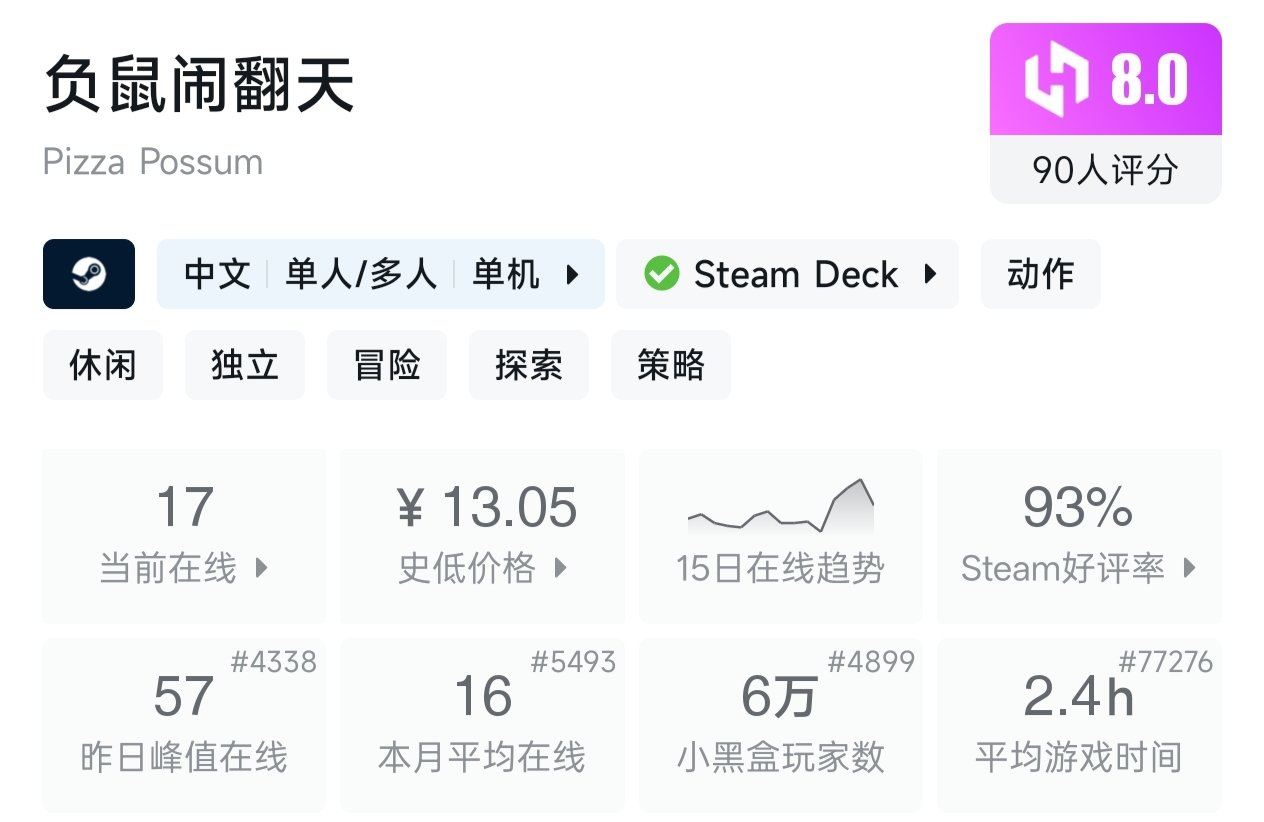Open the 小黑盒玩家数 6万 stat card
The image size is (1264, 822).
(x=780, y=724)
